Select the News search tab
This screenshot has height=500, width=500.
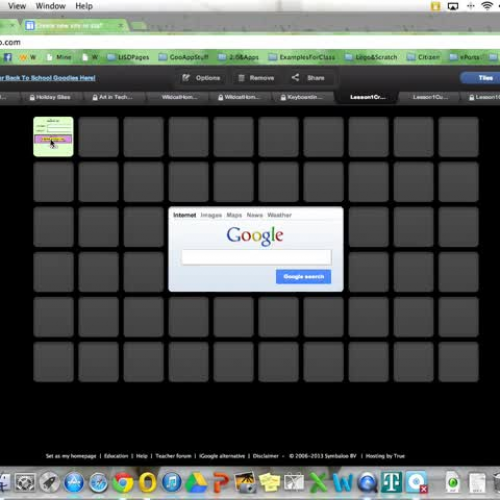[255, 215]
